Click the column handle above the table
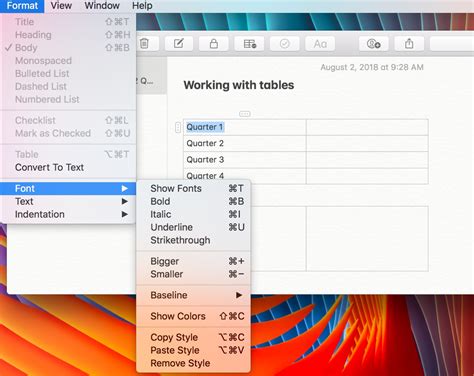474x376 pixels. click(245, 114)
